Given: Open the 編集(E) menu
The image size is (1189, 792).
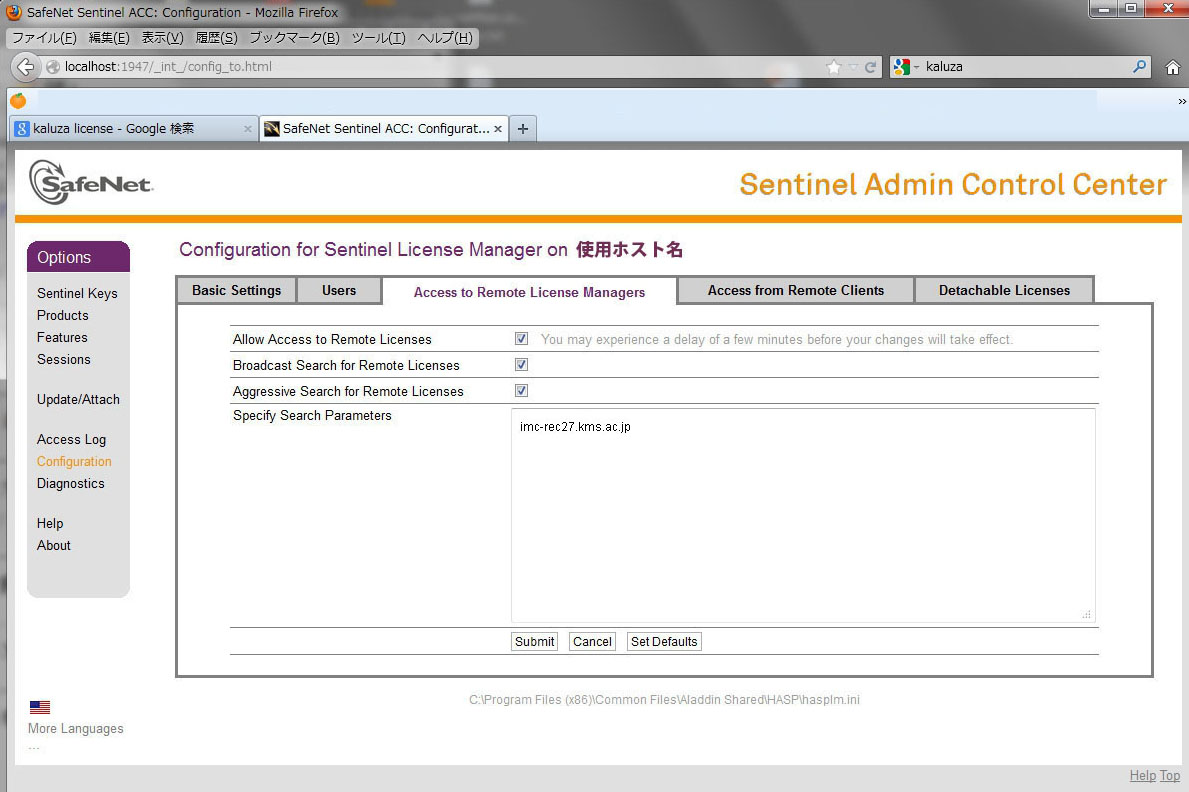Looking at the screenshot, I should 109,38.
